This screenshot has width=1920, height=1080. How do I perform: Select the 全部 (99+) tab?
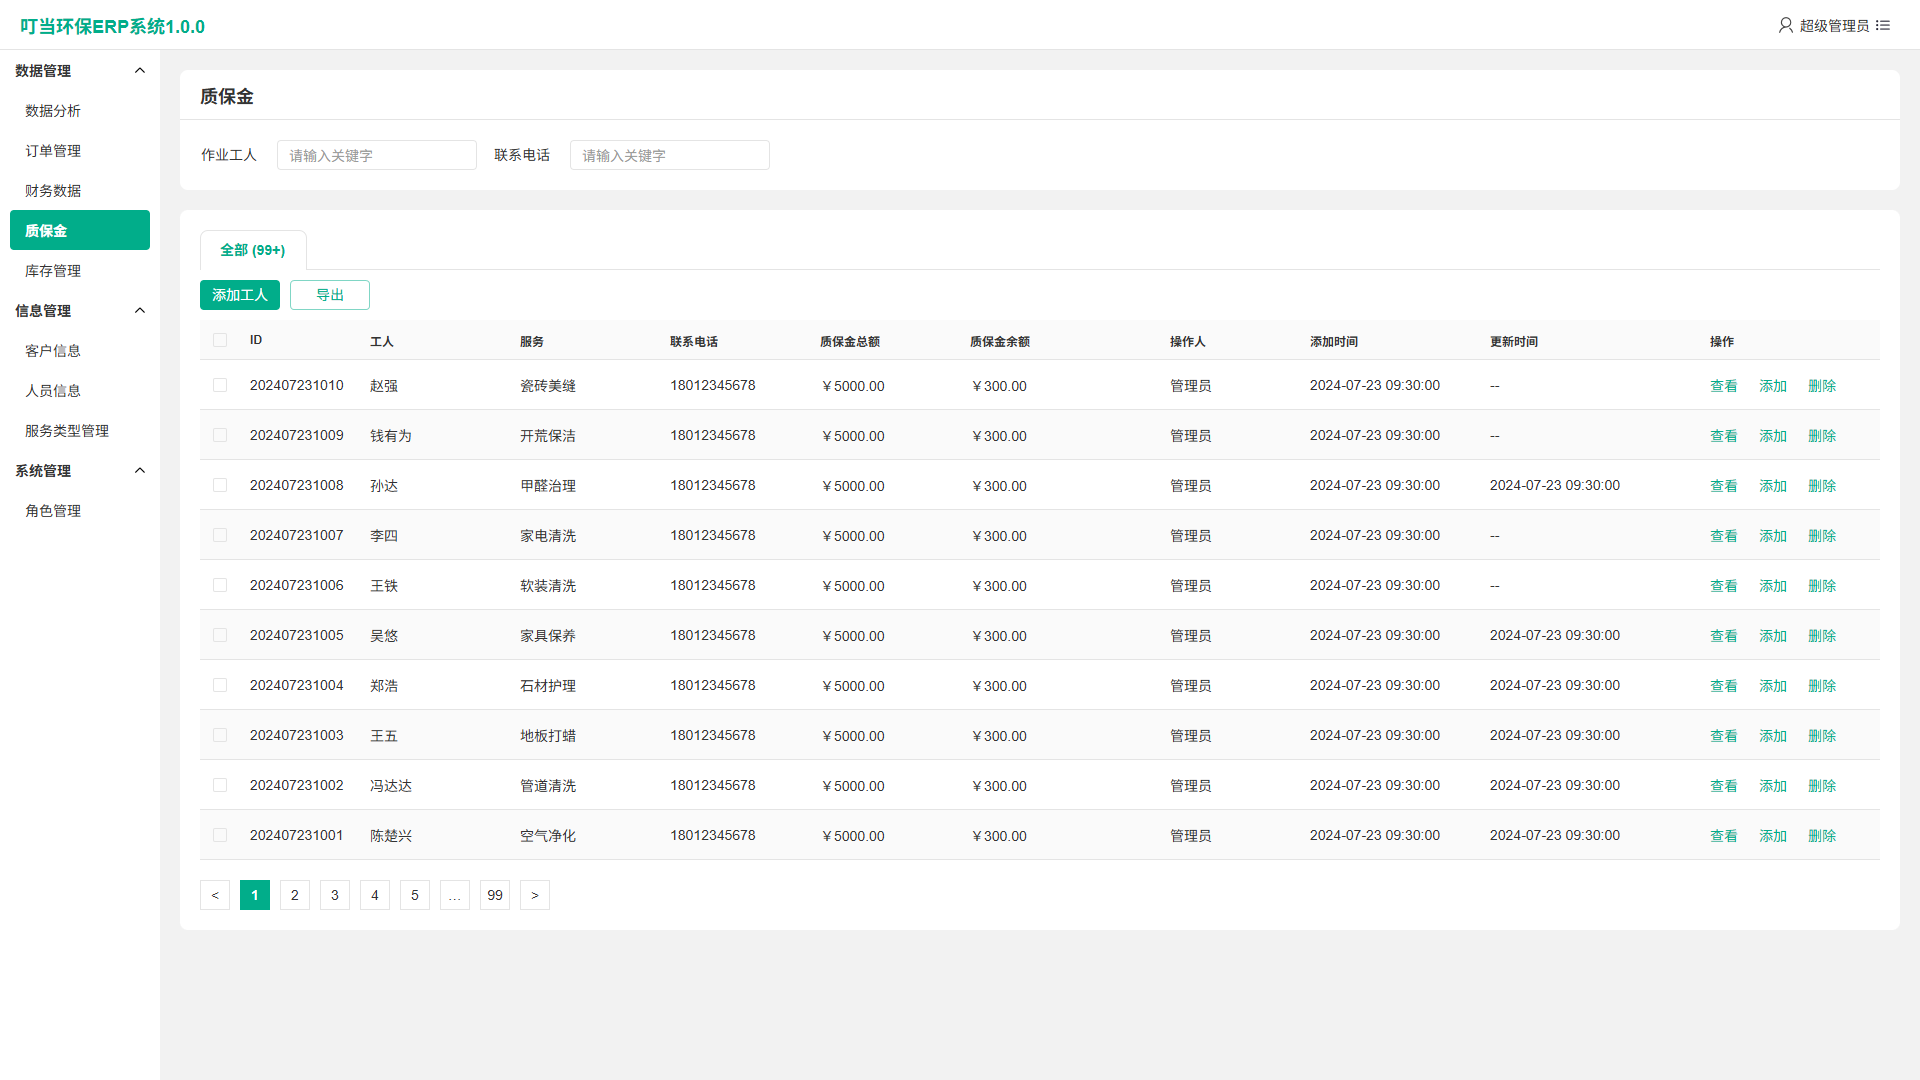point(253,250)
